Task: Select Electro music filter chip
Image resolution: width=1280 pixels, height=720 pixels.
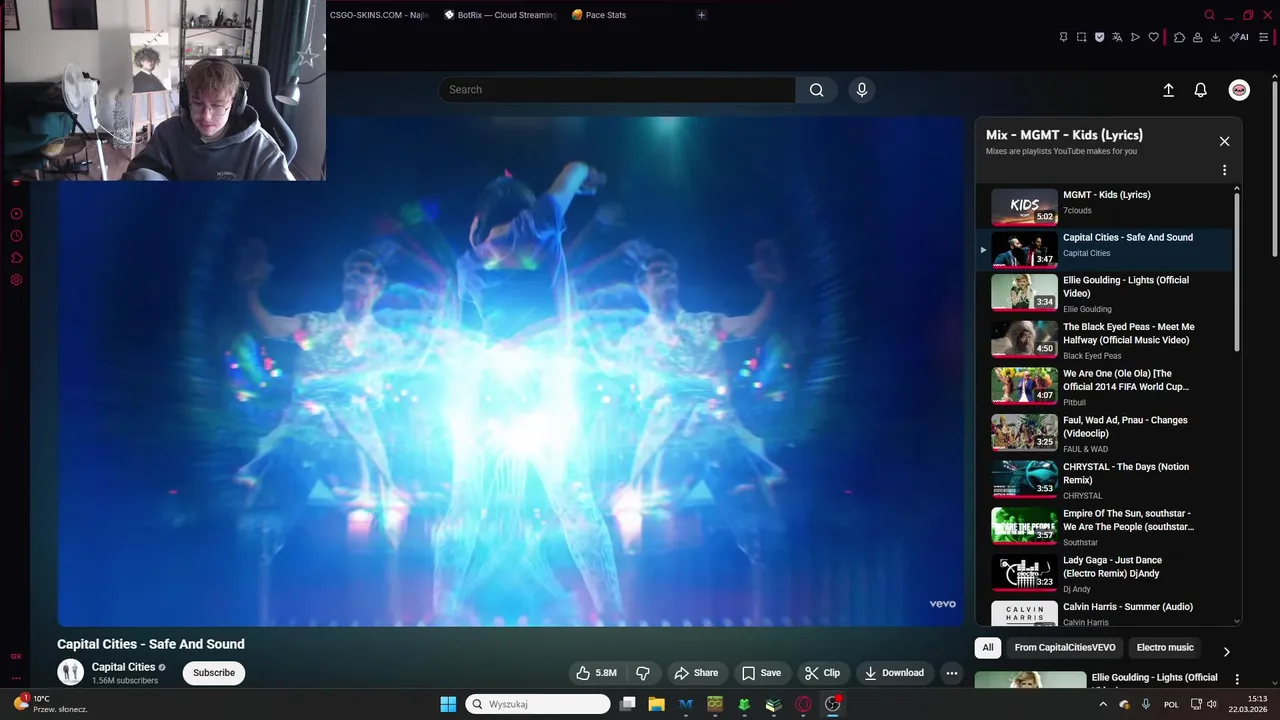Action: coord(1165,648)
